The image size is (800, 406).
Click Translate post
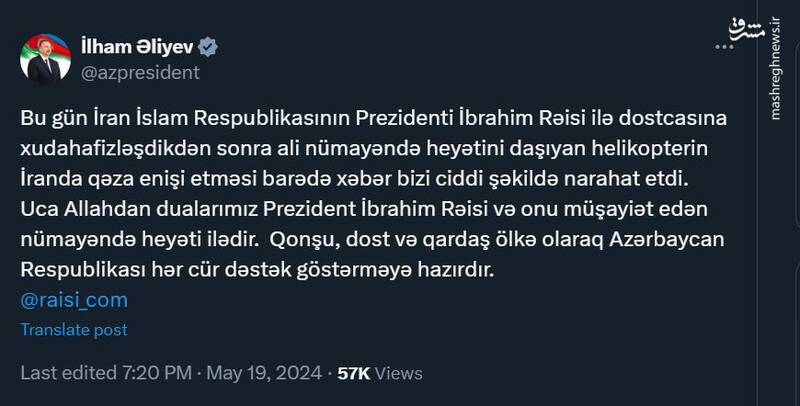click(74, 329)
